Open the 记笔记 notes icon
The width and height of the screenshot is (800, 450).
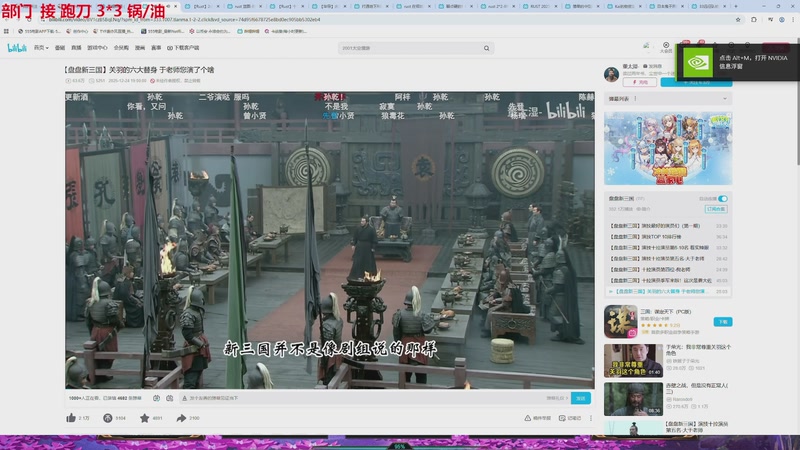pos(562,418)
